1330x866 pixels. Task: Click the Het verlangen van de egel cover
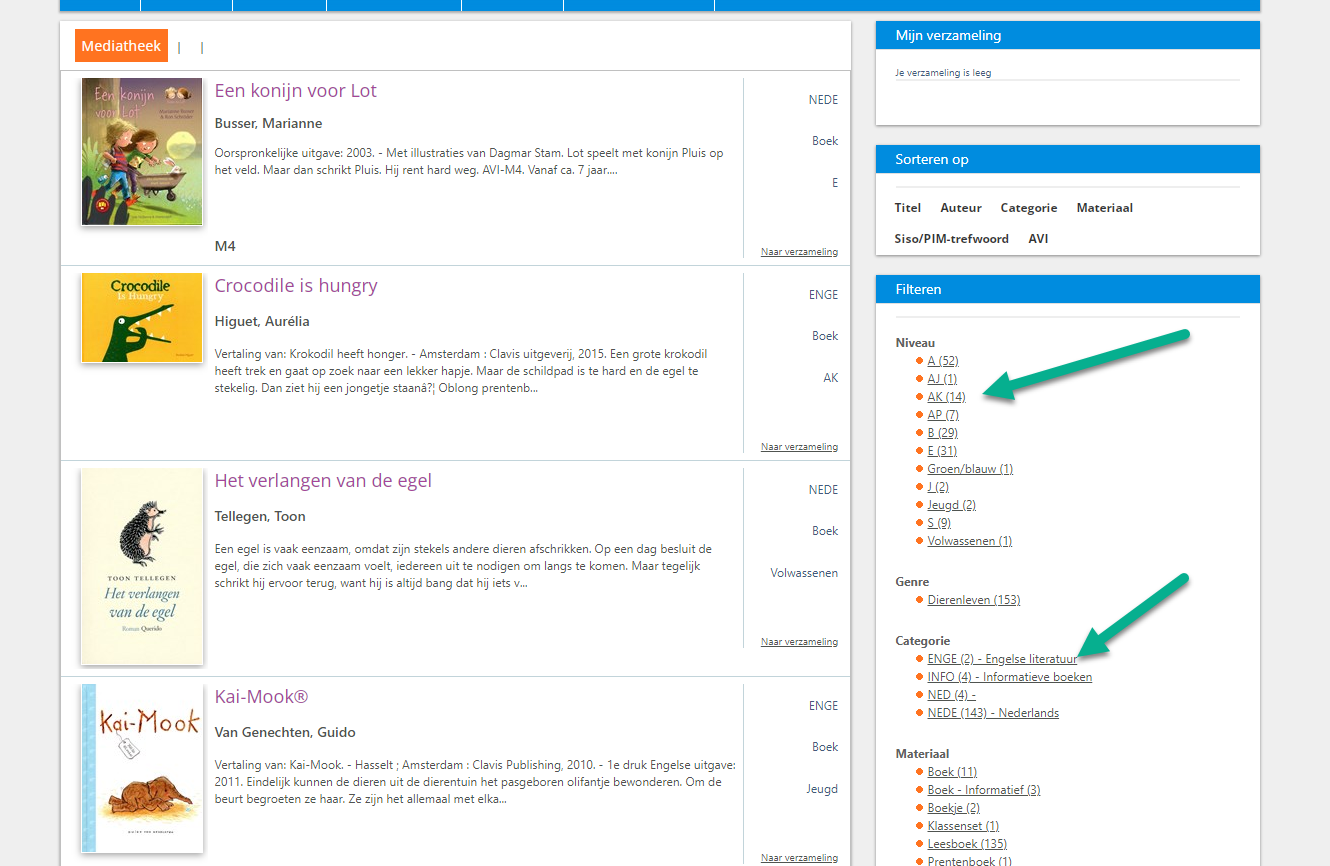pos(142,566)
